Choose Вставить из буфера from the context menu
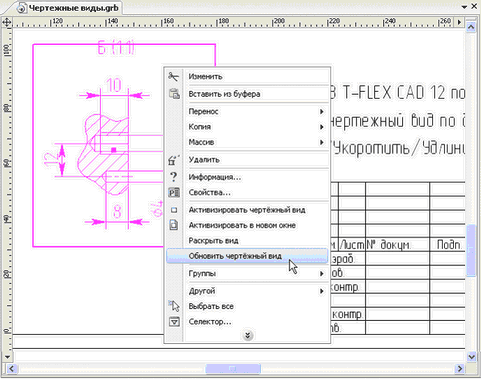The width and height of the screenshot is (482, 379). [248, 94]
